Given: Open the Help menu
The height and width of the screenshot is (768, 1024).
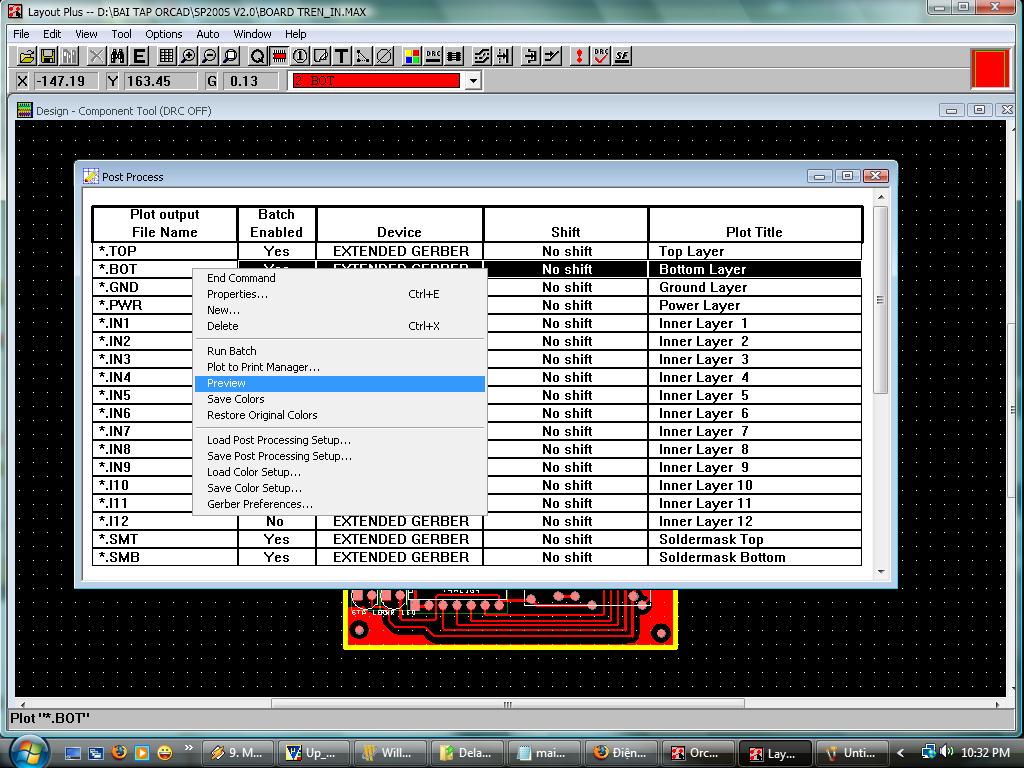Looking at the screenshot, I should tap(295, 34).
